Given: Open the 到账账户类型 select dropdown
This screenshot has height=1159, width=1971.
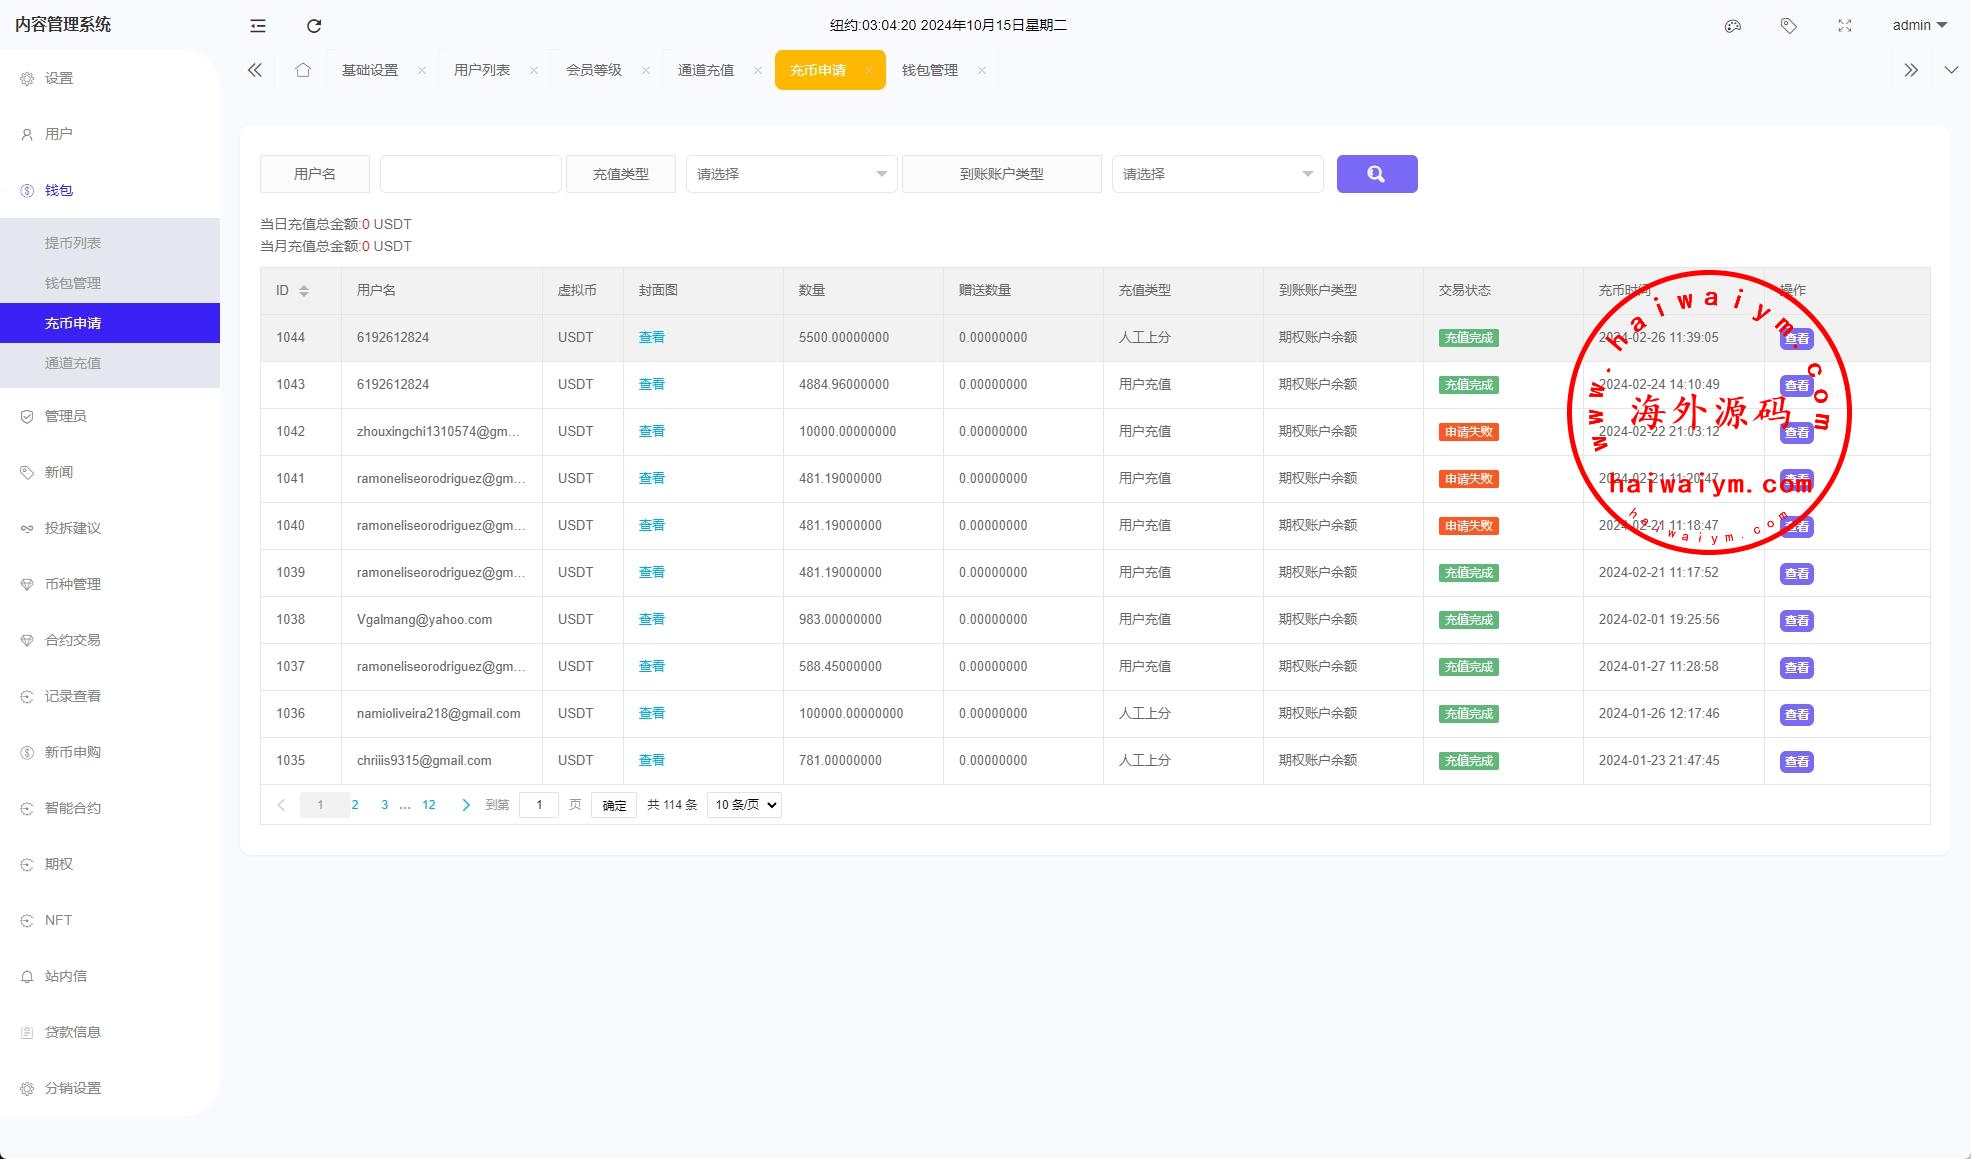Looking at the screenshot, I should tap(1217, 174).
